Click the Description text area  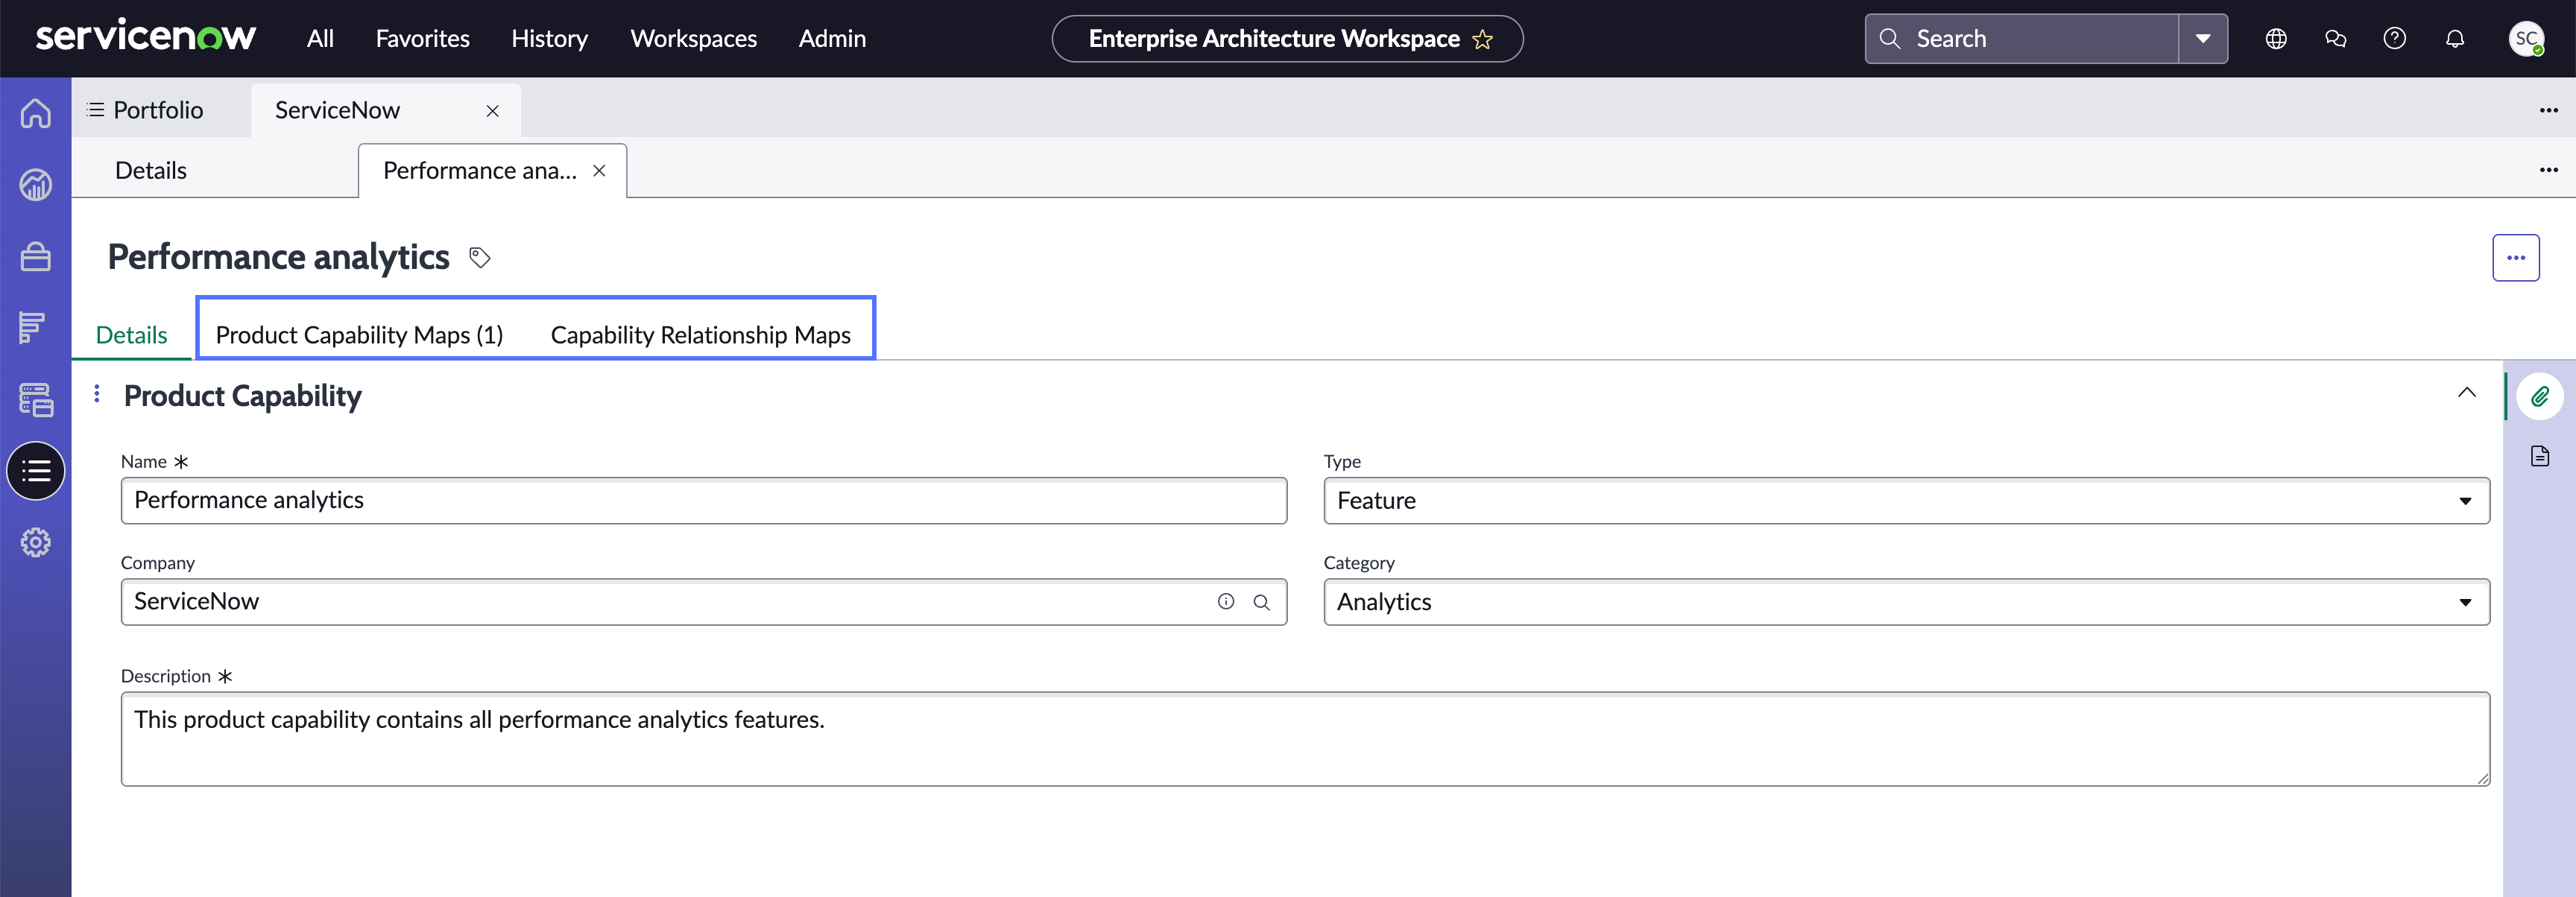pyautogui.click(x=1306, y=739)
